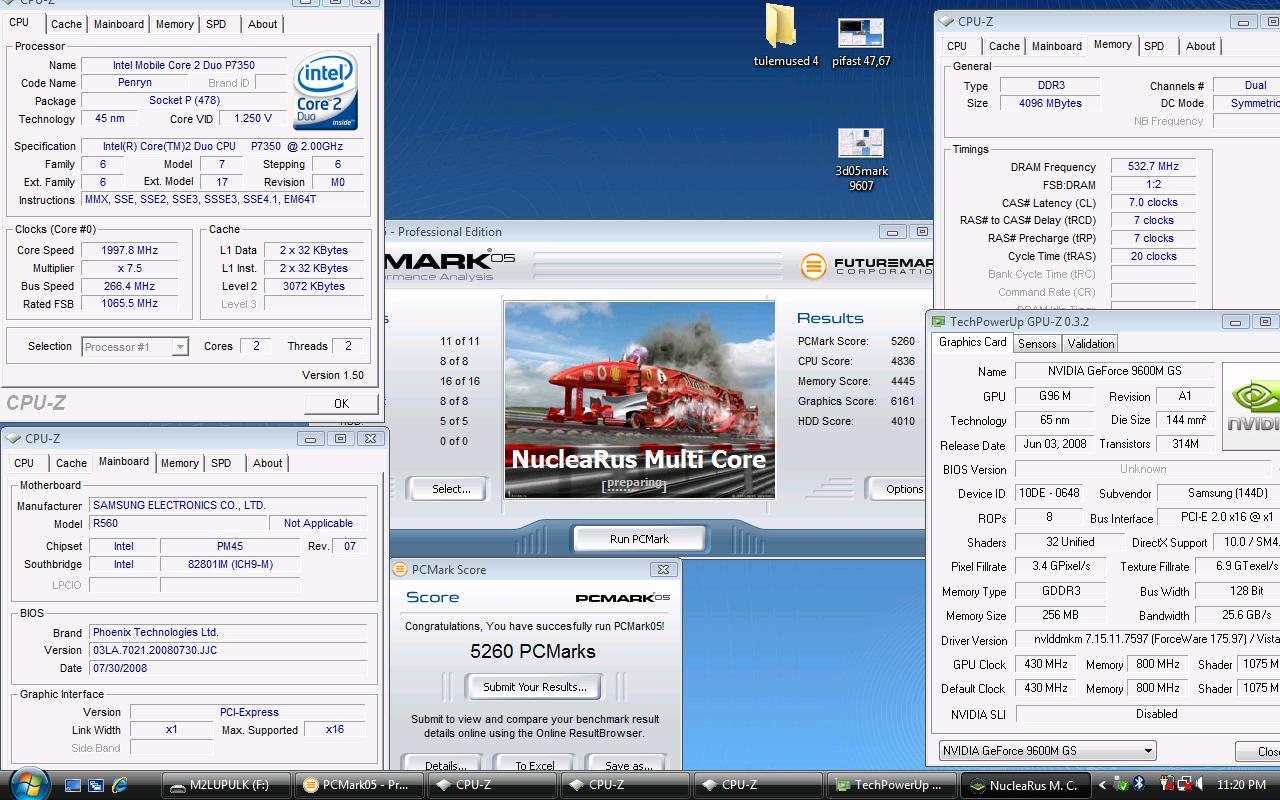Click the BIOS Version field 03LA.7021.20080730.JJC
1280x800 pixels.
click(228, 650)
